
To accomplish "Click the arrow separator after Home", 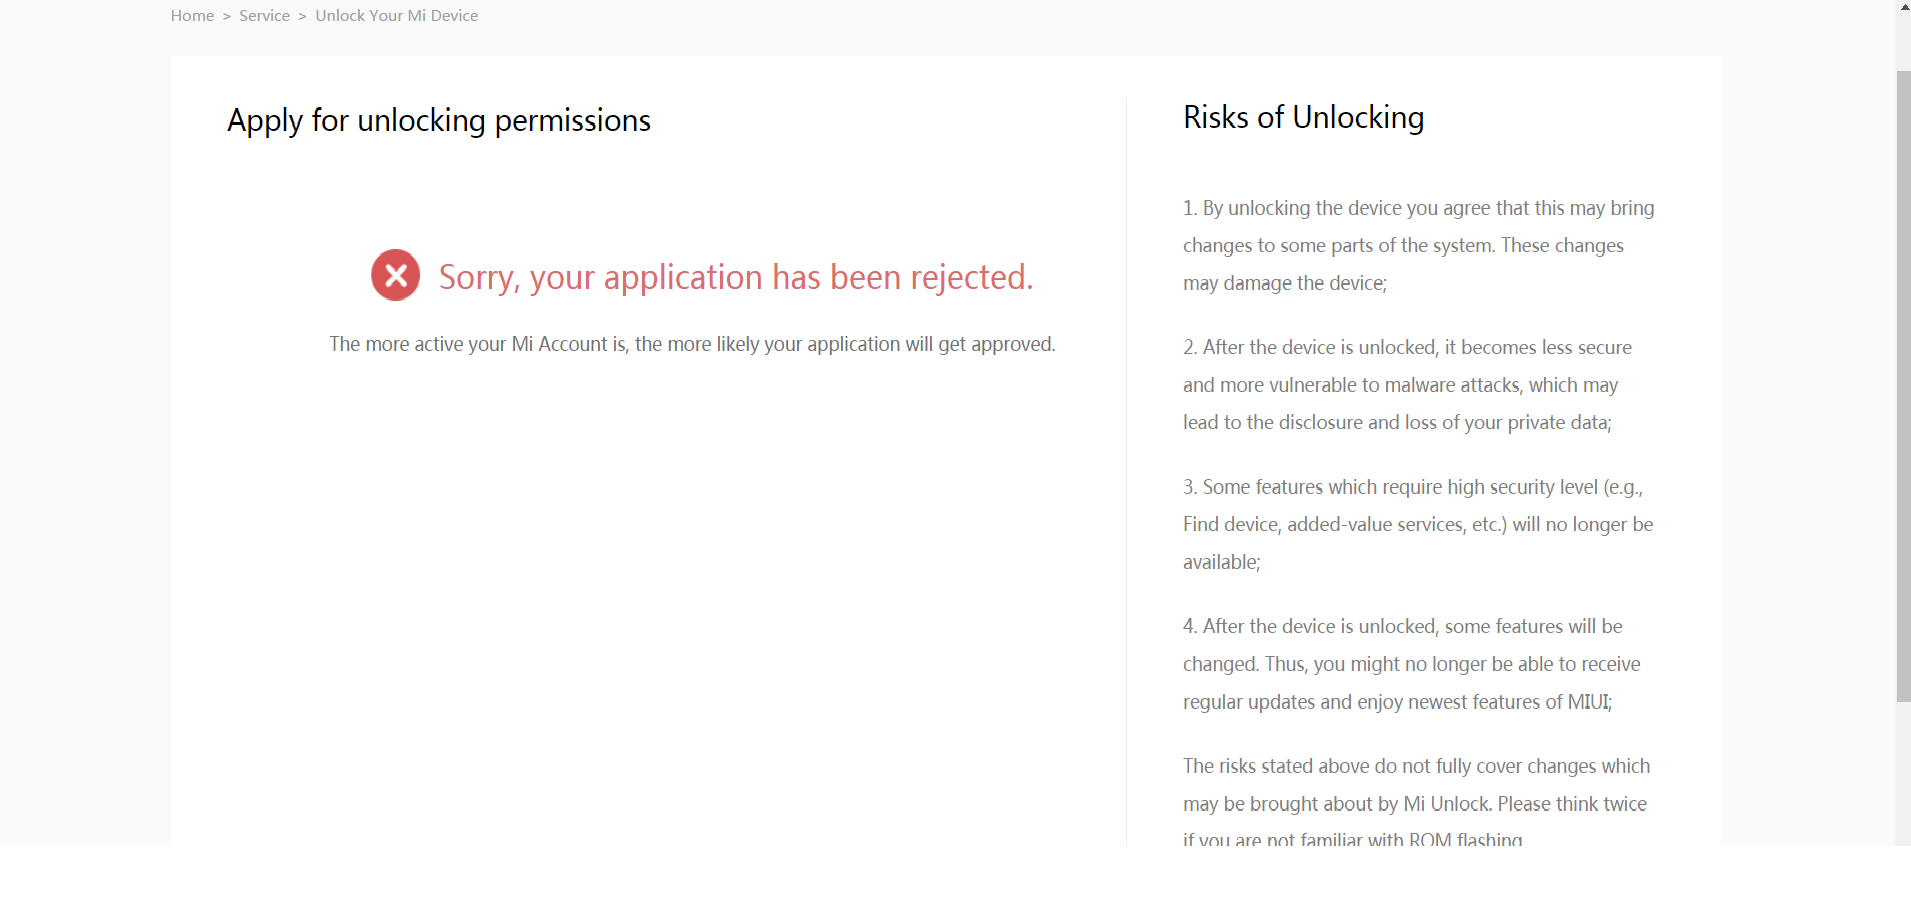I will pyautogui.click(x=227, y=16).
